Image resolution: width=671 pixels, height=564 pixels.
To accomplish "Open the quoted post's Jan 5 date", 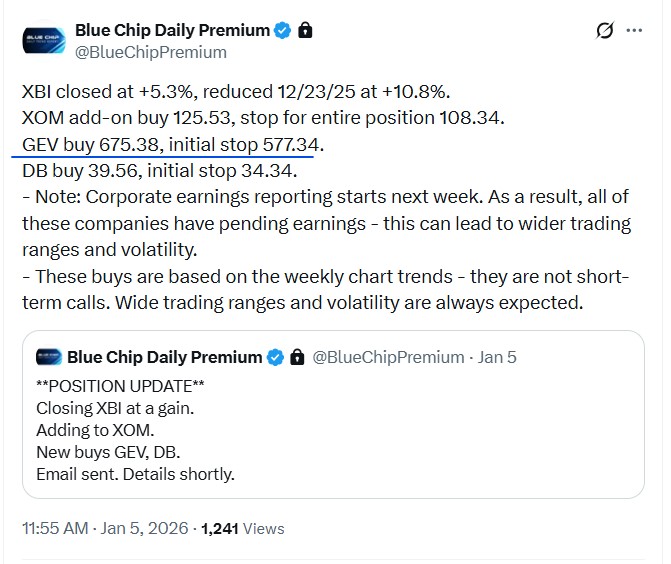I will [x=497, y=357].
